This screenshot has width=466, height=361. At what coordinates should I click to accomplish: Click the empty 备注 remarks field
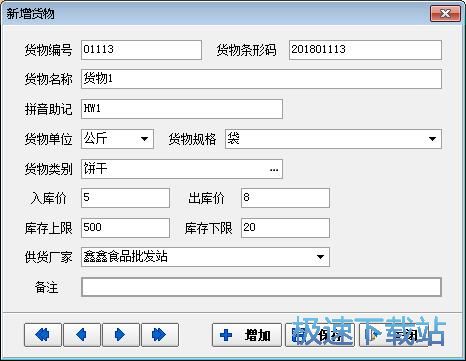coord(261,287)
